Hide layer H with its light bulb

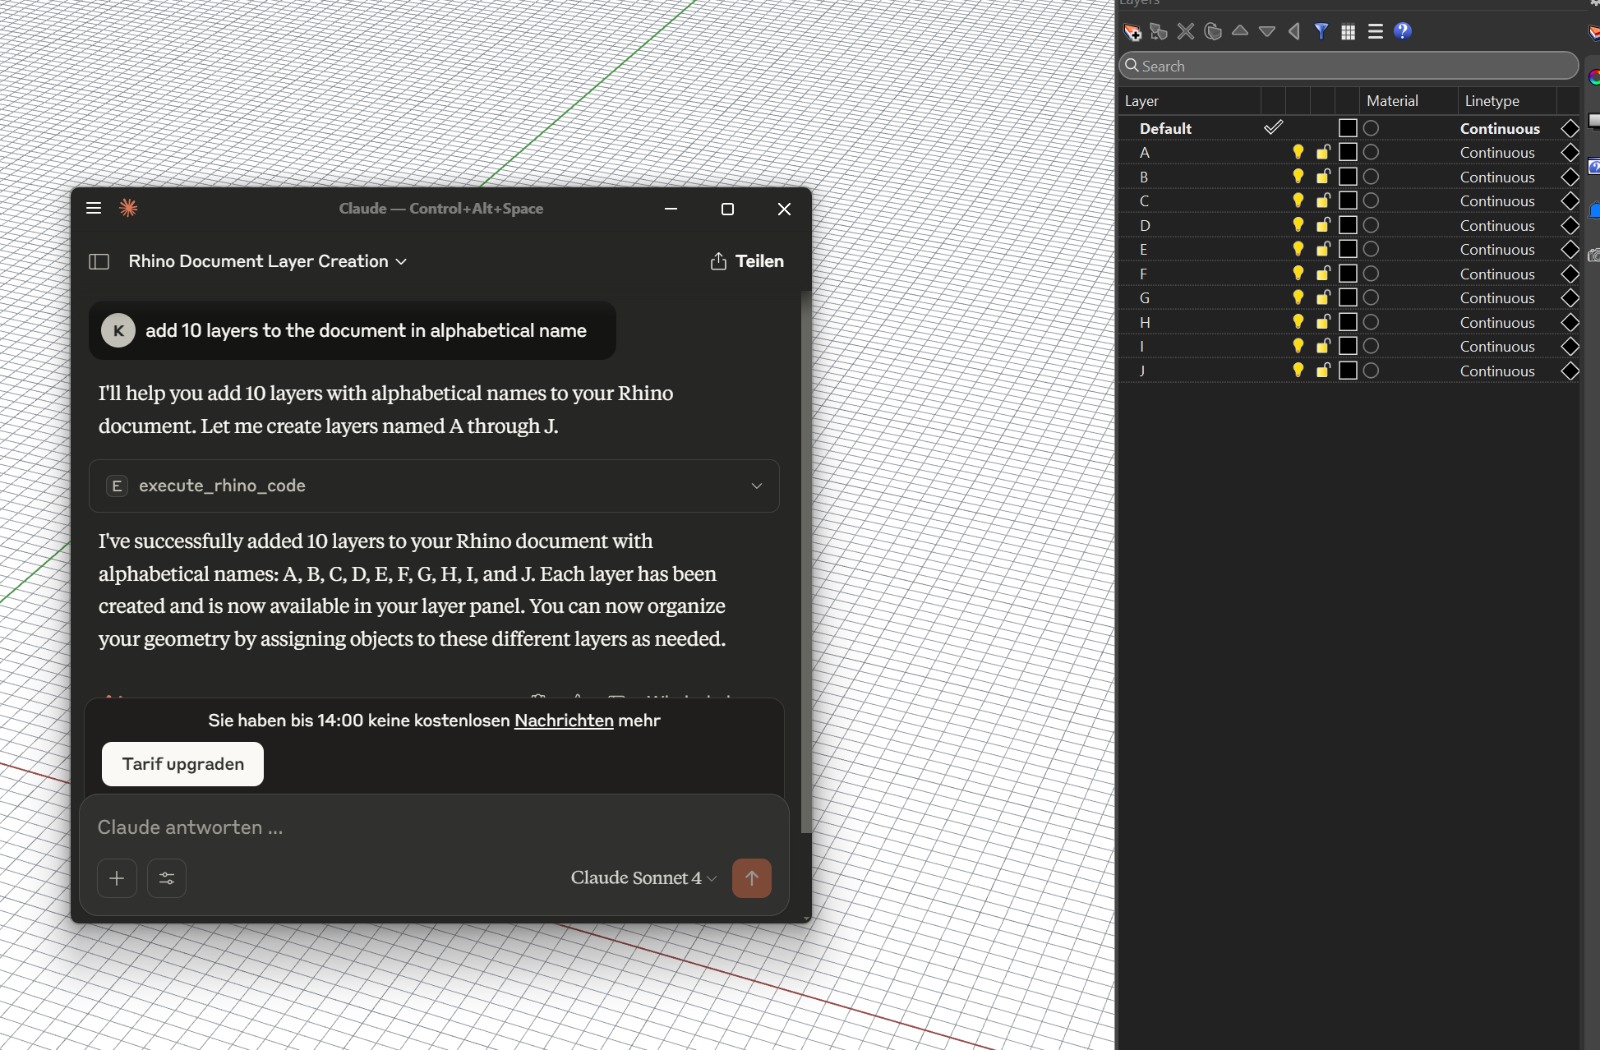click(x=1298, y=322)
